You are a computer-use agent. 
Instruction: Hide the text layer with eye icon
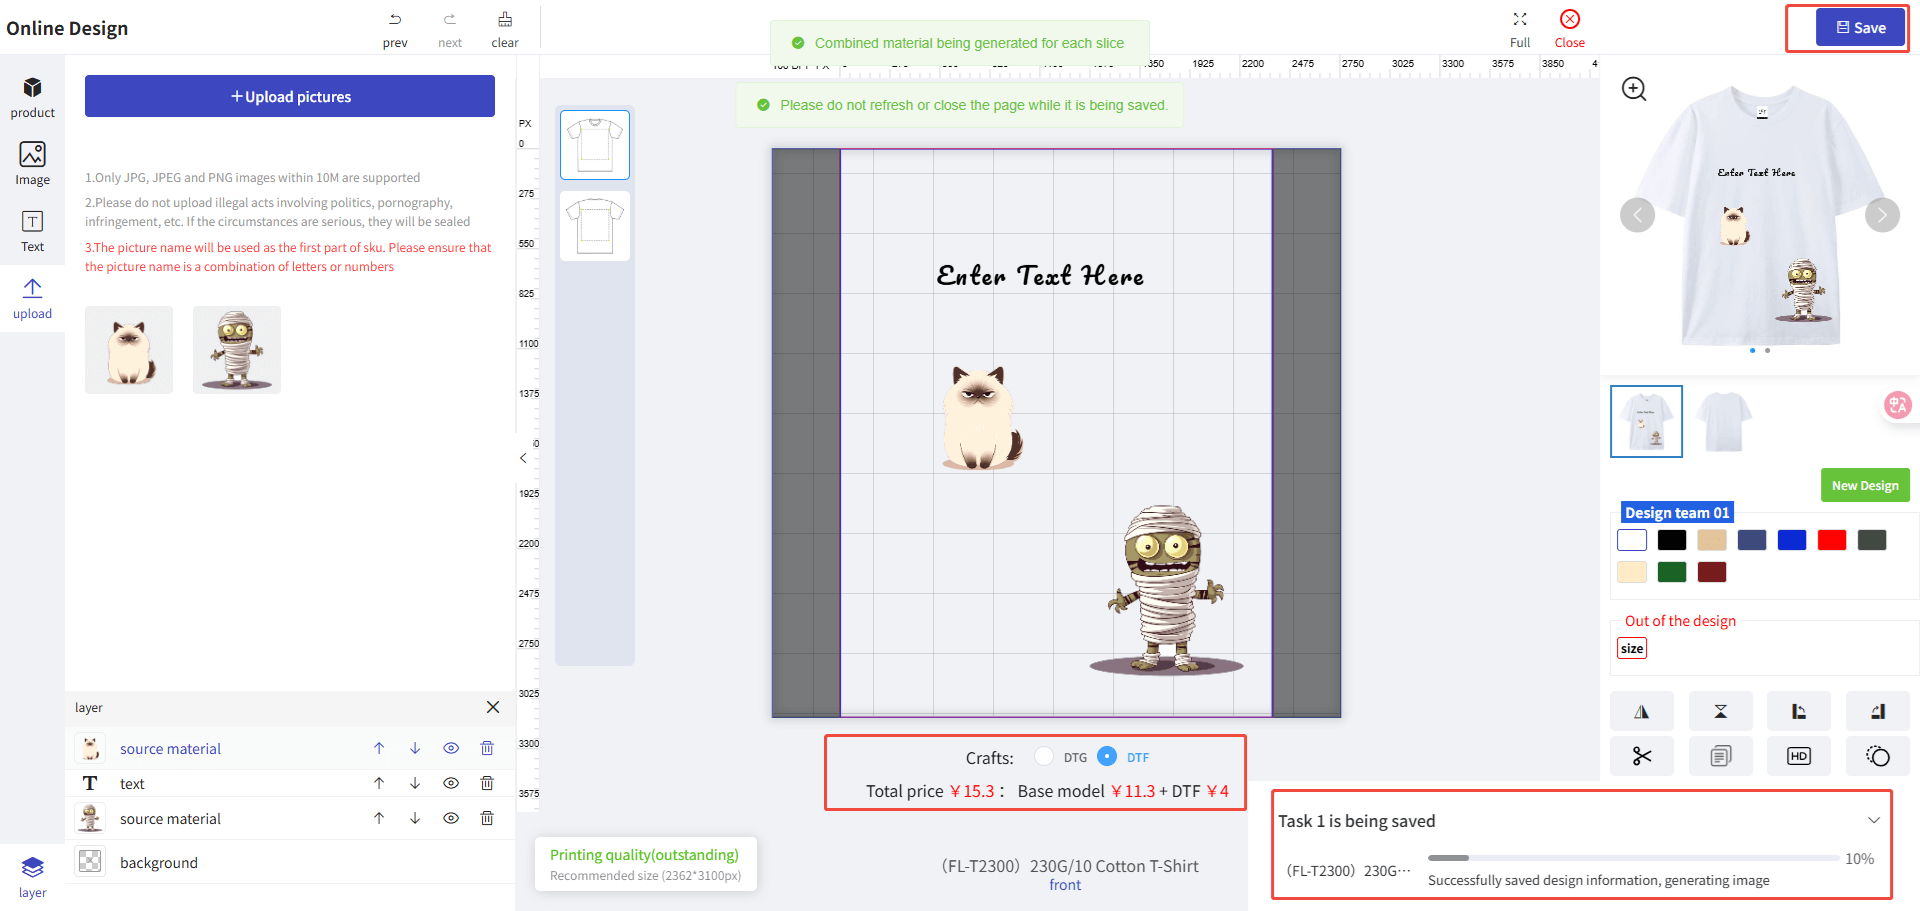(x=451, y=783)
